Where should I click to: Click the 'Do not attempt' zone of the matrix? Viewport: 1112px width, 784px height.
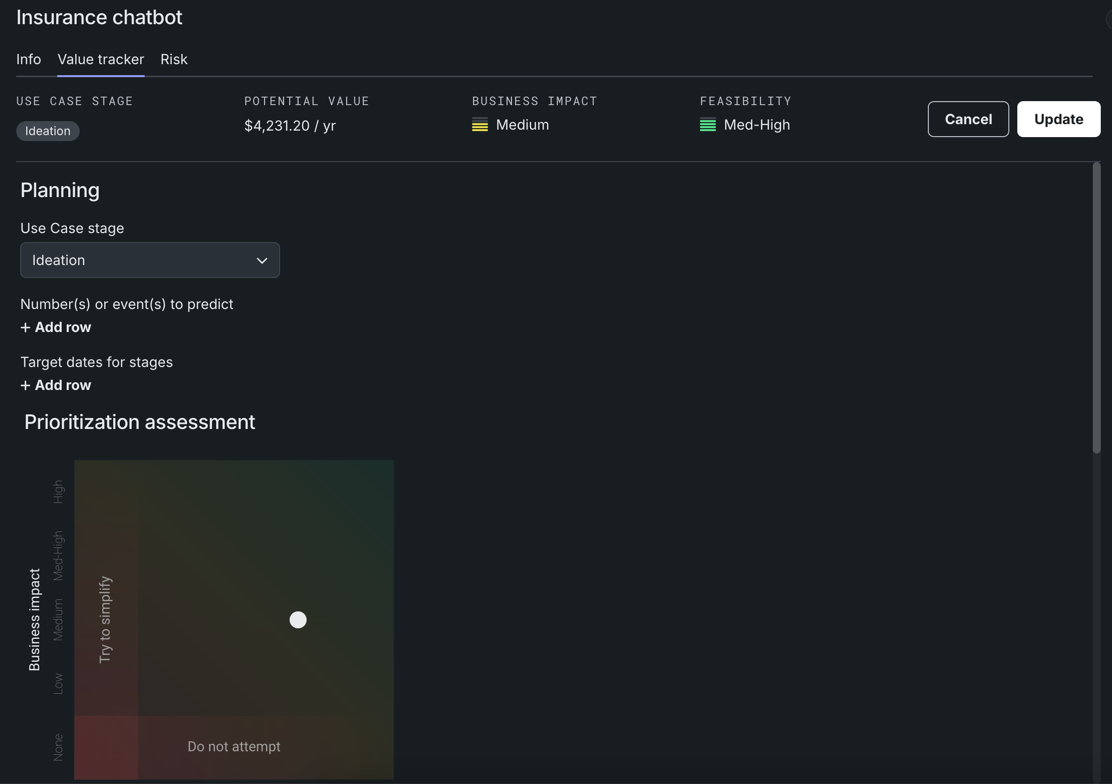234,746
